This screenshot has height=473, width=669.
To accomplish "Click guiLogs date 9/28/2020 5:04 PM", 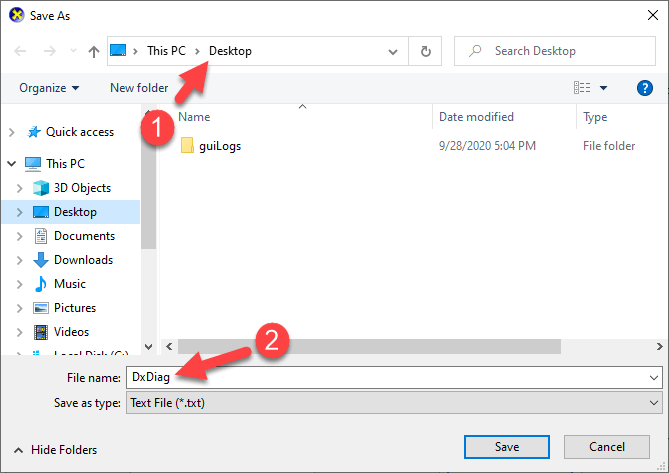I will [x=487, y=146].
